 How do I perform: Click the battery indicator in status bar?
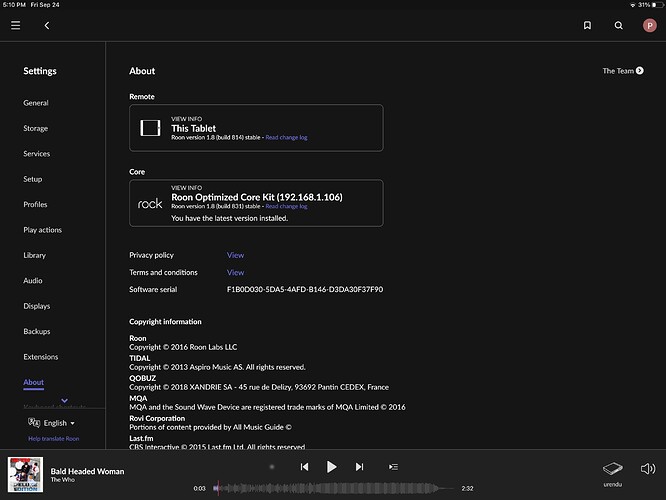point(658,5)
